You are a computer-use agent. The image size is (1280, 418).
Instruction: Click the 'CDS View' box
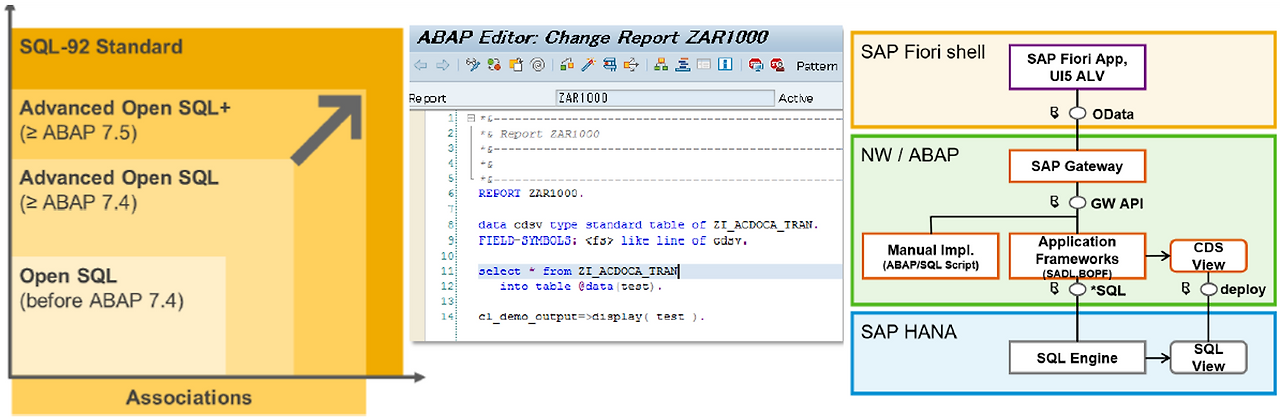[1210, 256]
